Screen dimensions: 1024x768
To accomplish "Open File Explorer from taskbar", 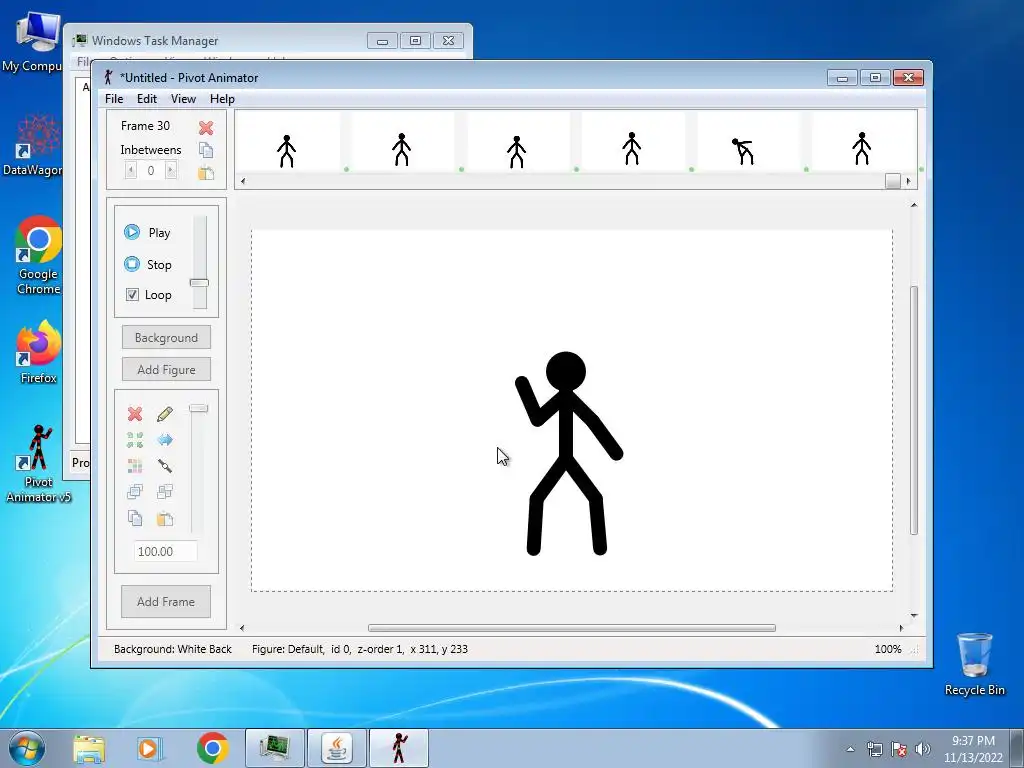I will coord(89,748).
